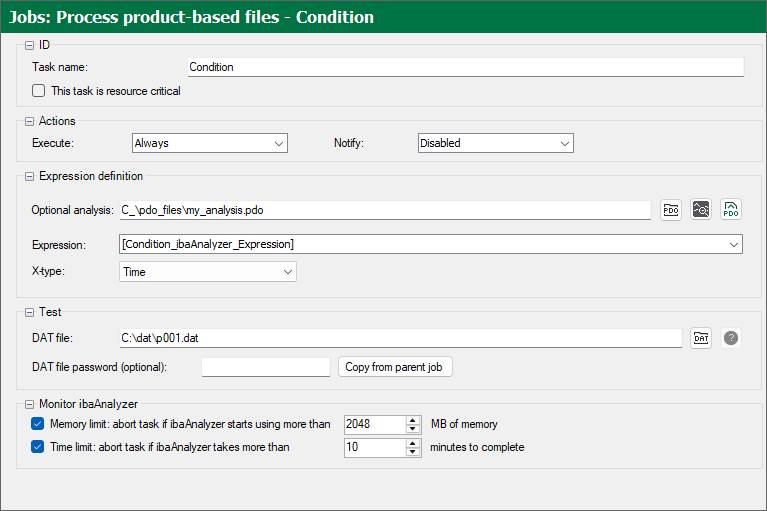767x511 pixels.
Task: Click the Task name field with 'Condition'
Action: [466, 67]
